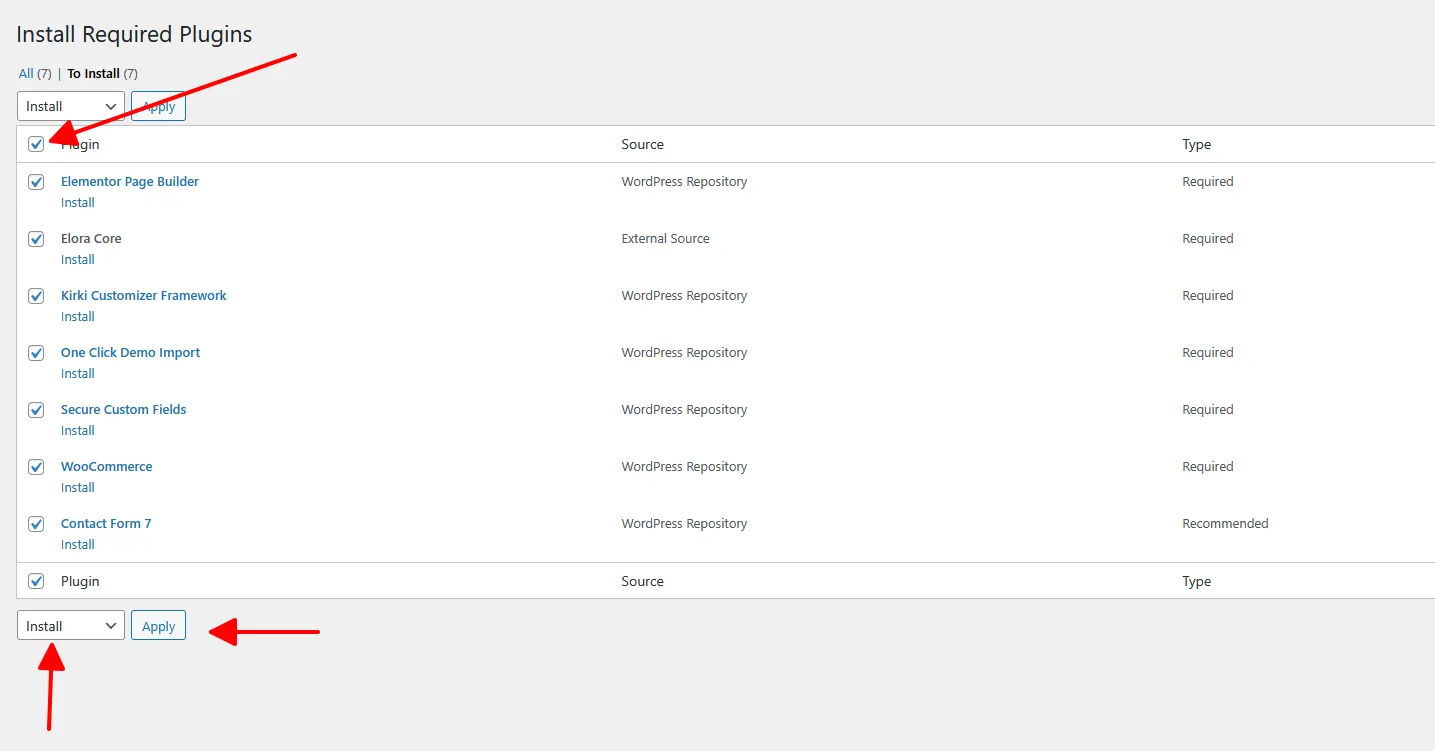Screen dimensions: 1435x751
Task: Open the Kirki Customizer Framework link
Action: point(143,296)
